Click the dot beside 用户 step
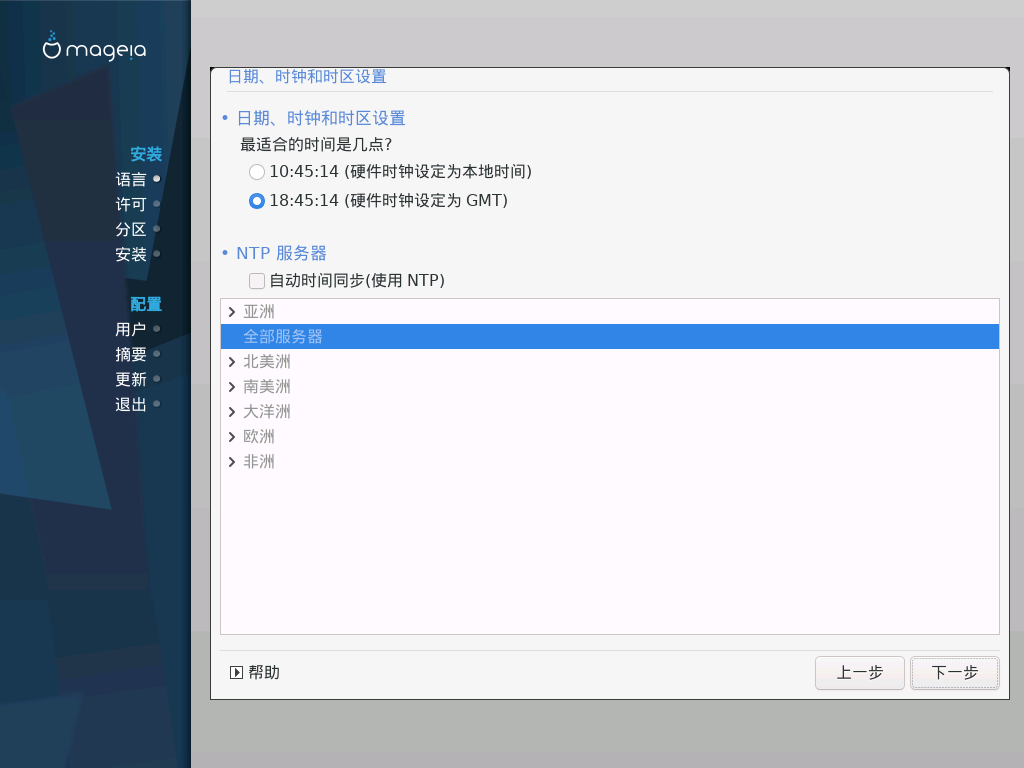1024x768 pixels. (x=157, y=329)
